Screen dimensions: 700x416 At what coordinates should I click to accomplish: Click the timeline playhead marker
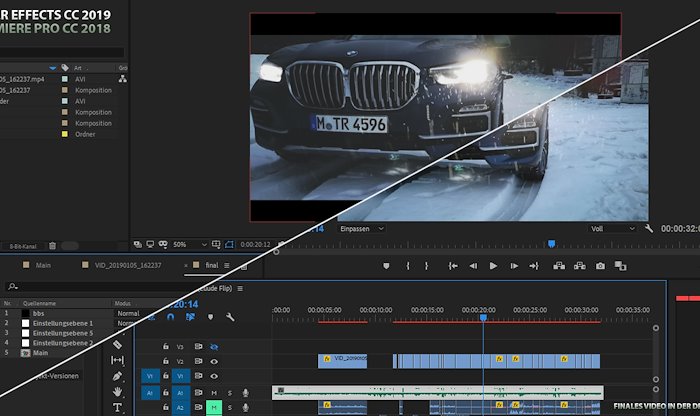(x=483, y=317)
